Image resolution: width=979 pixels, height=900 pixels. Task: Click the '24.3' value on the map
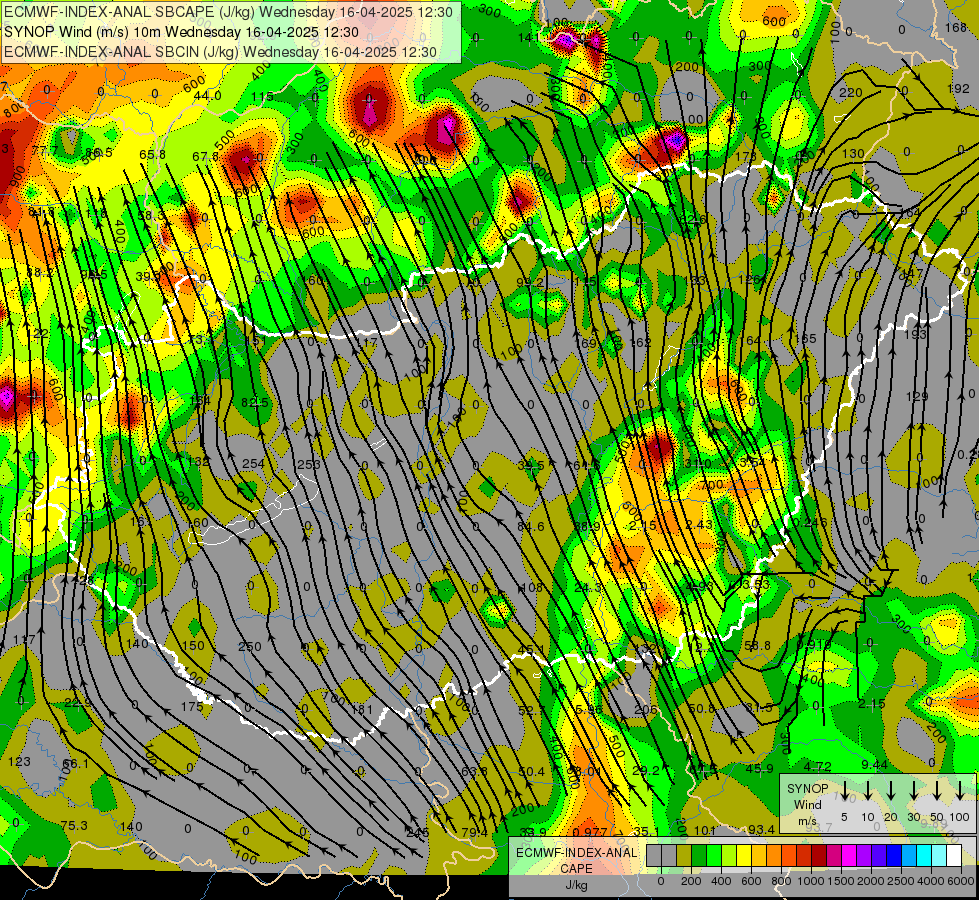[588, 587]
